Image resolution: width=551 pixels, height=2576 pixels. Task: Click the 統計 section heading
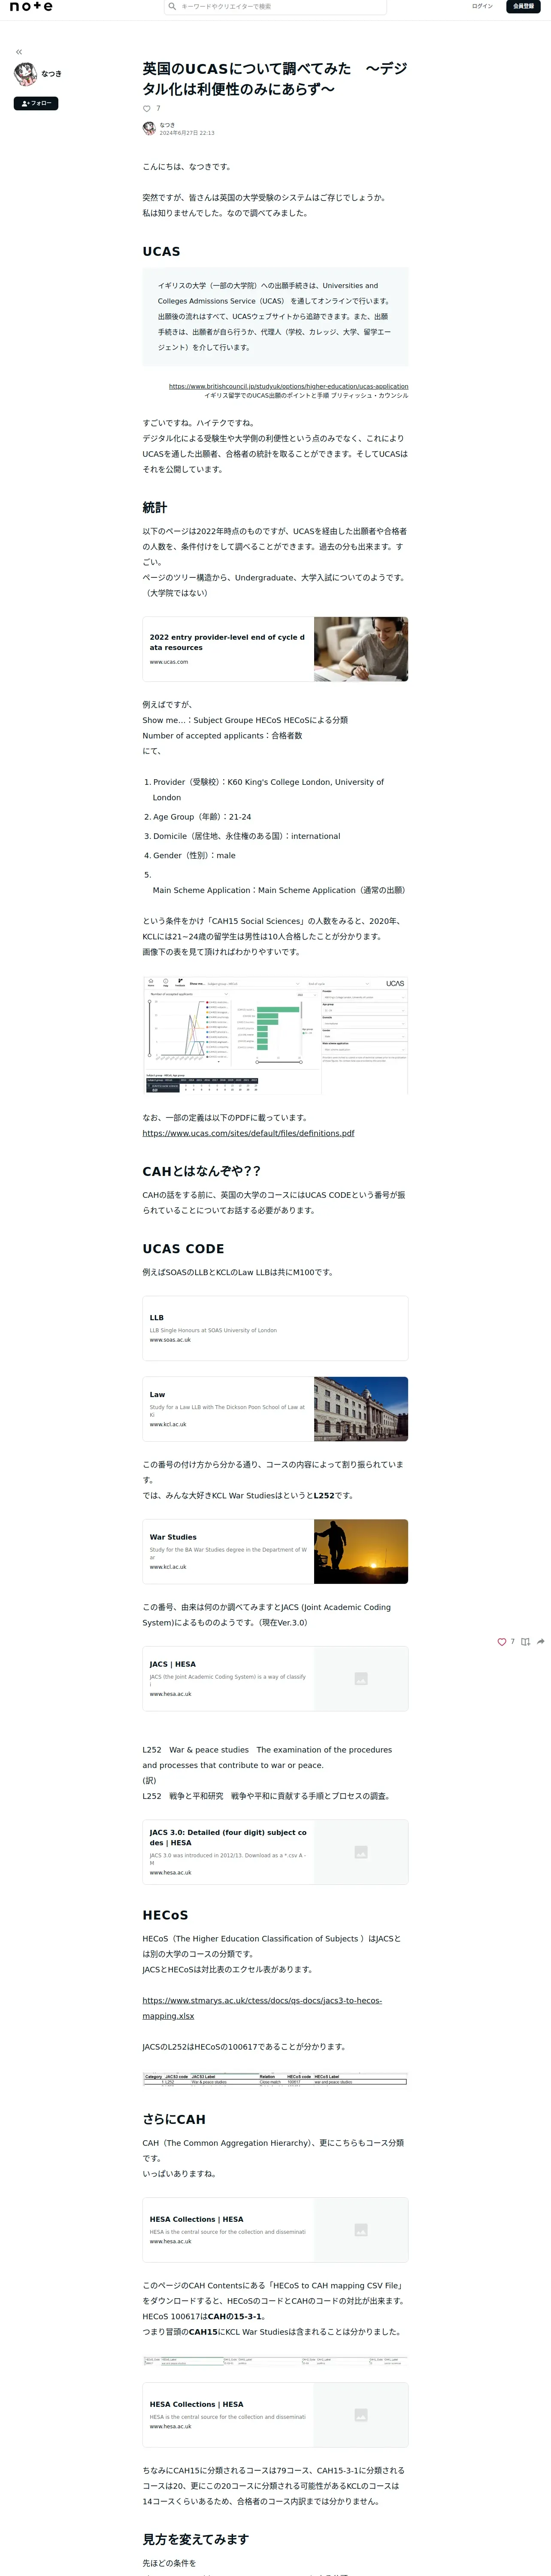pos(154,507)
